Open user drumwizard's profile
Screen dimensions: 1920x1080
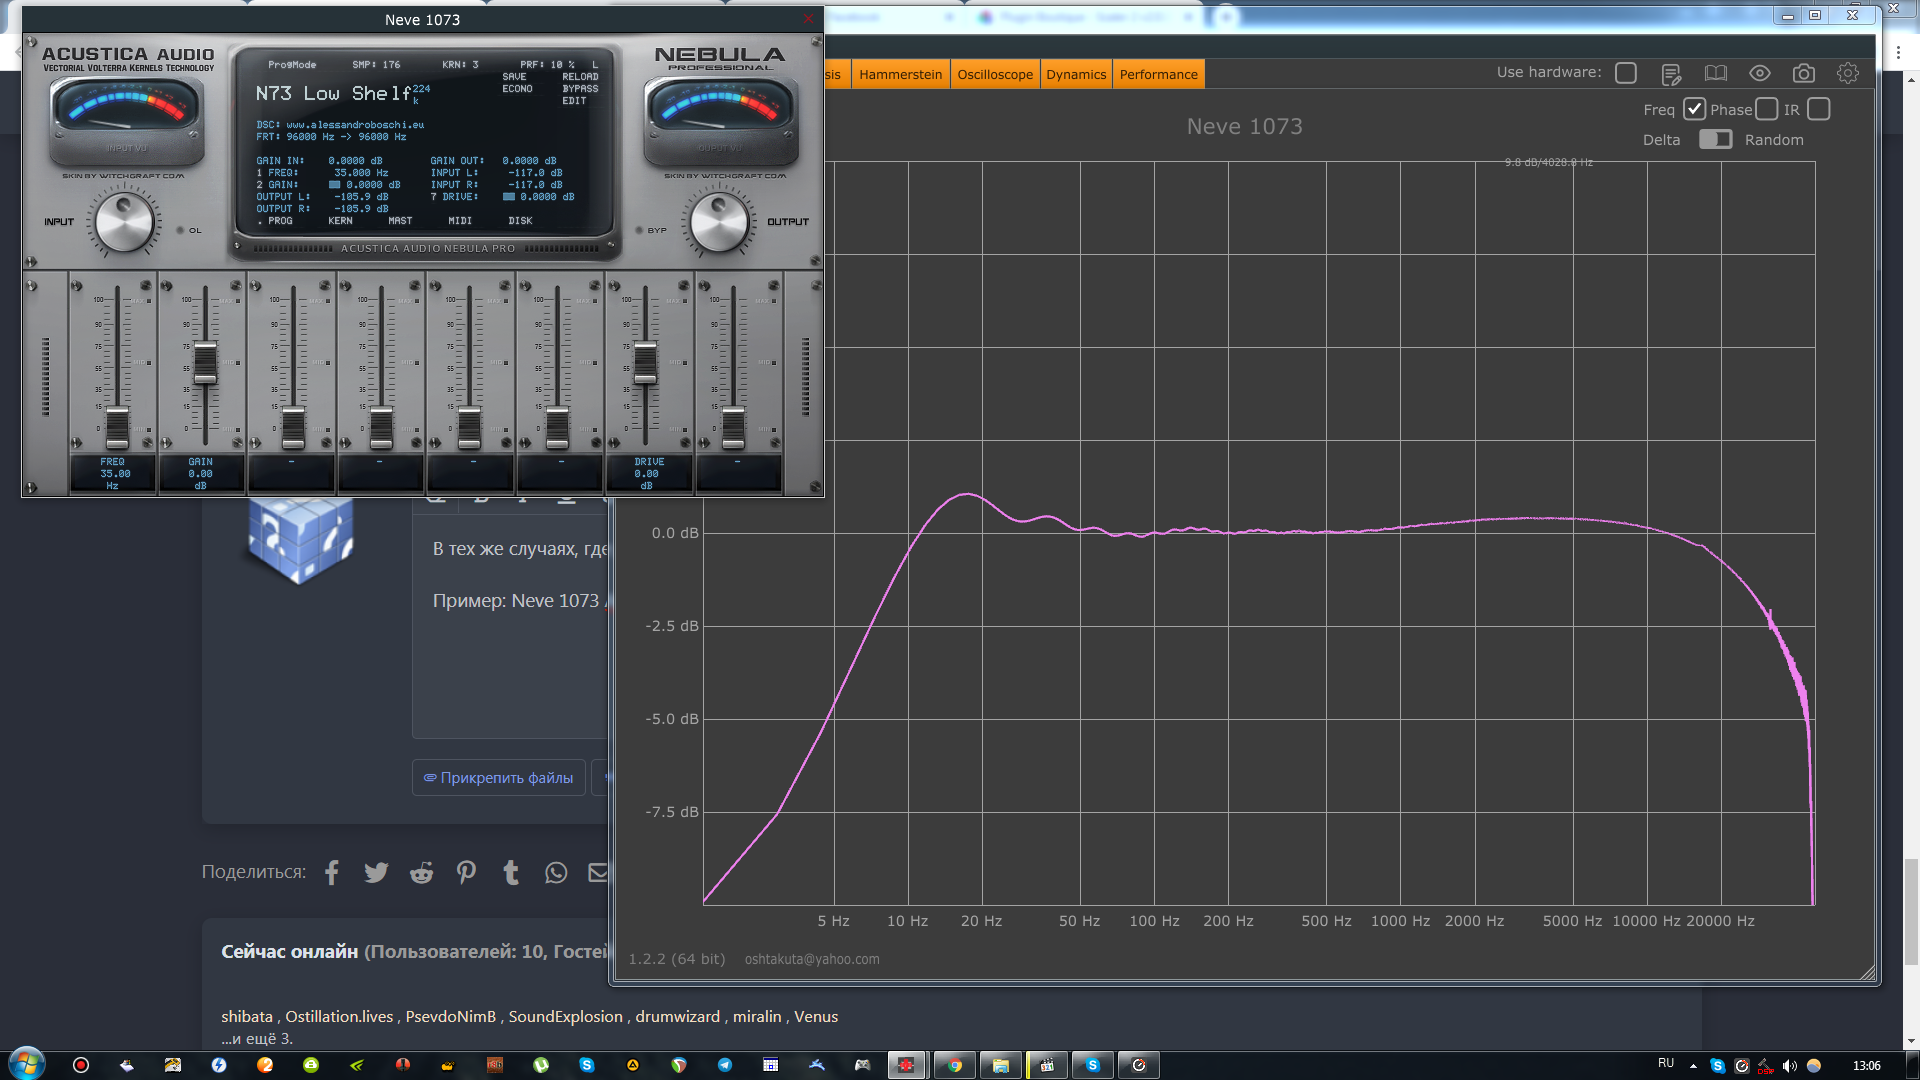pos(677,1016)
